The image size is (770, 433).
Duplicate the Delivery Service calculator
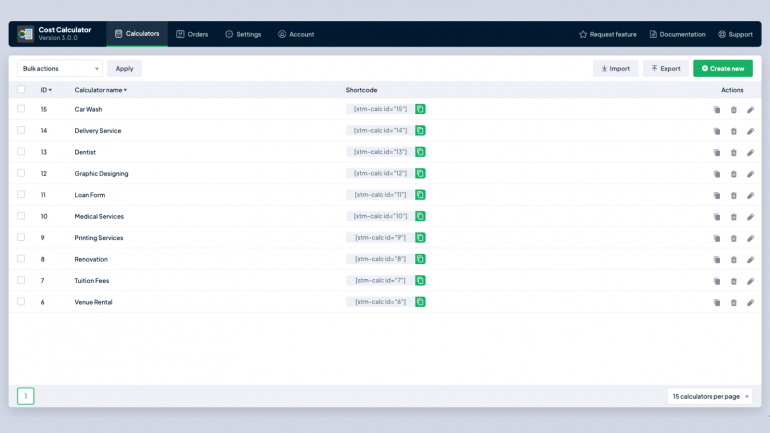(717, 131)
